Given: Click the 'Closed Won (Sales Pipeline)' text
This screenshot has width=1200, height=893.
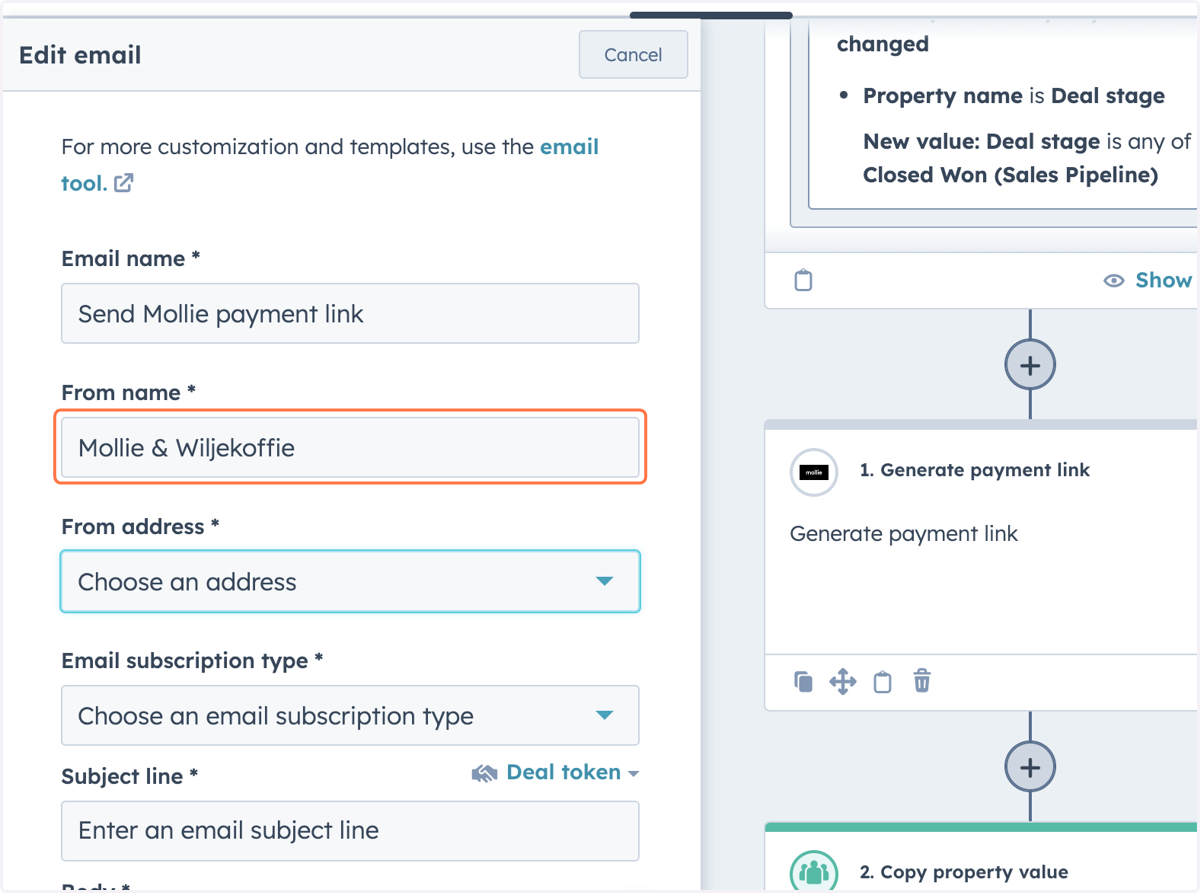Looking at the screenshot, I should pos(1010,175).
